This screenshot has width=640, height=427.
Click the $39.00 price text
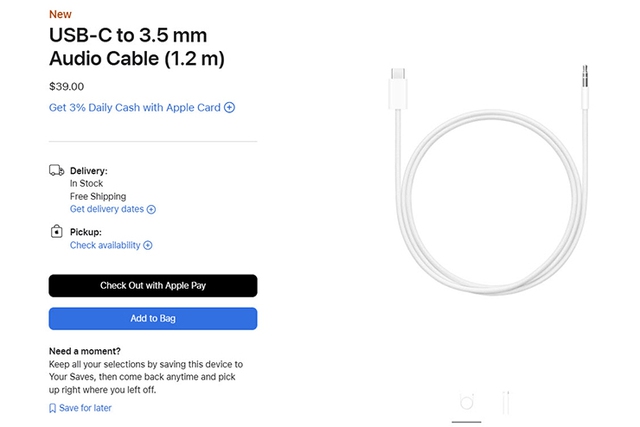coord(67,87)
